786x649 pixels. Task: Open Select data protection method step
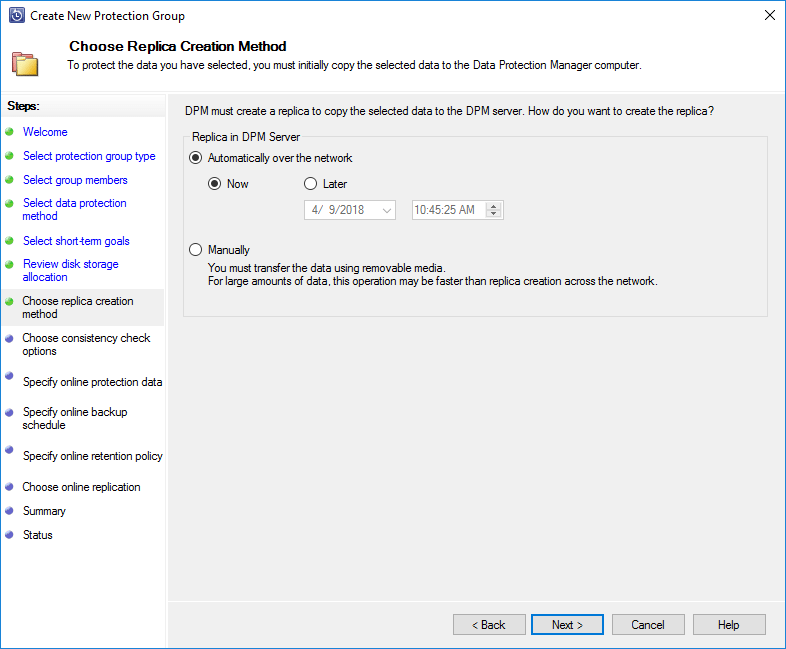click(74, 209)
